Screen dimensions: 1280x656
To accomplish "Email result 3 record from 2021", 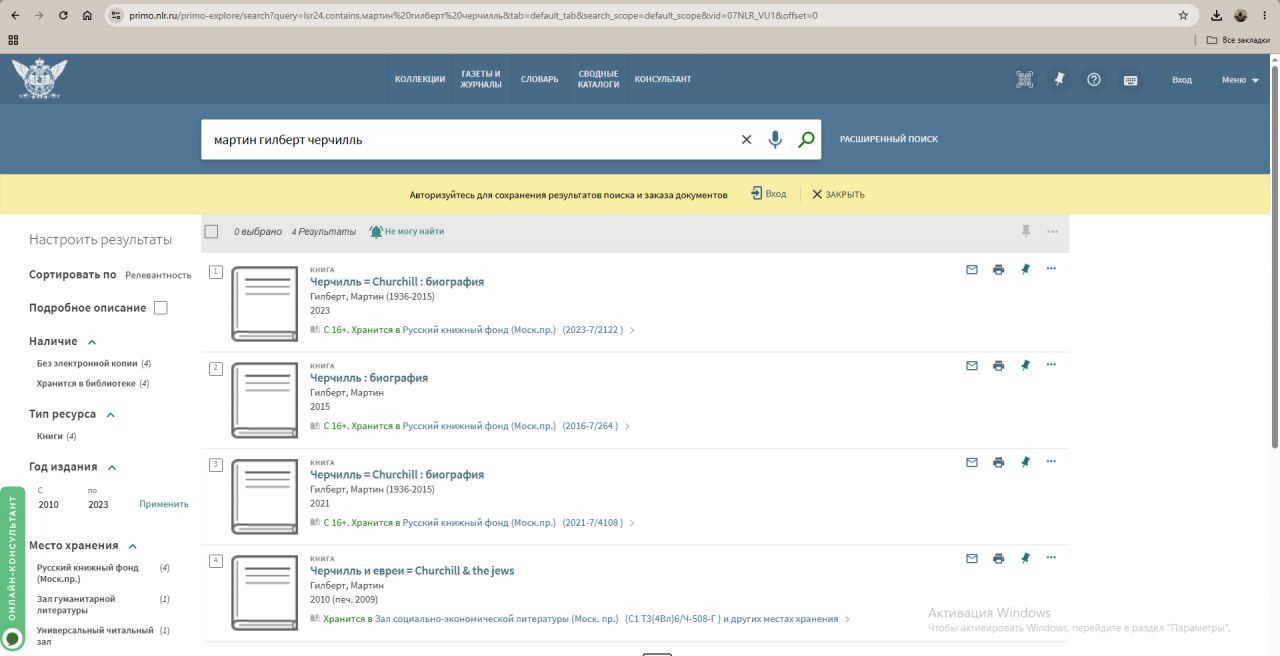I will tap(972, 462).
